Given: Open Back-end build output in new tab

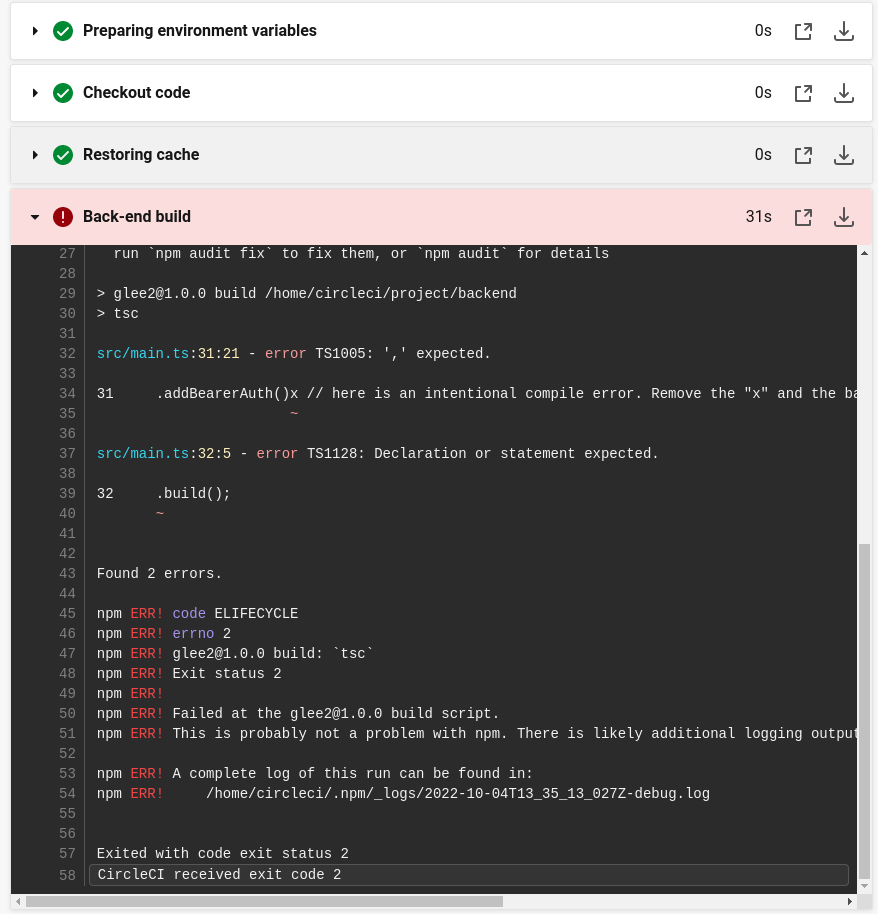Looking at the screenshot, I should point(803,217).
